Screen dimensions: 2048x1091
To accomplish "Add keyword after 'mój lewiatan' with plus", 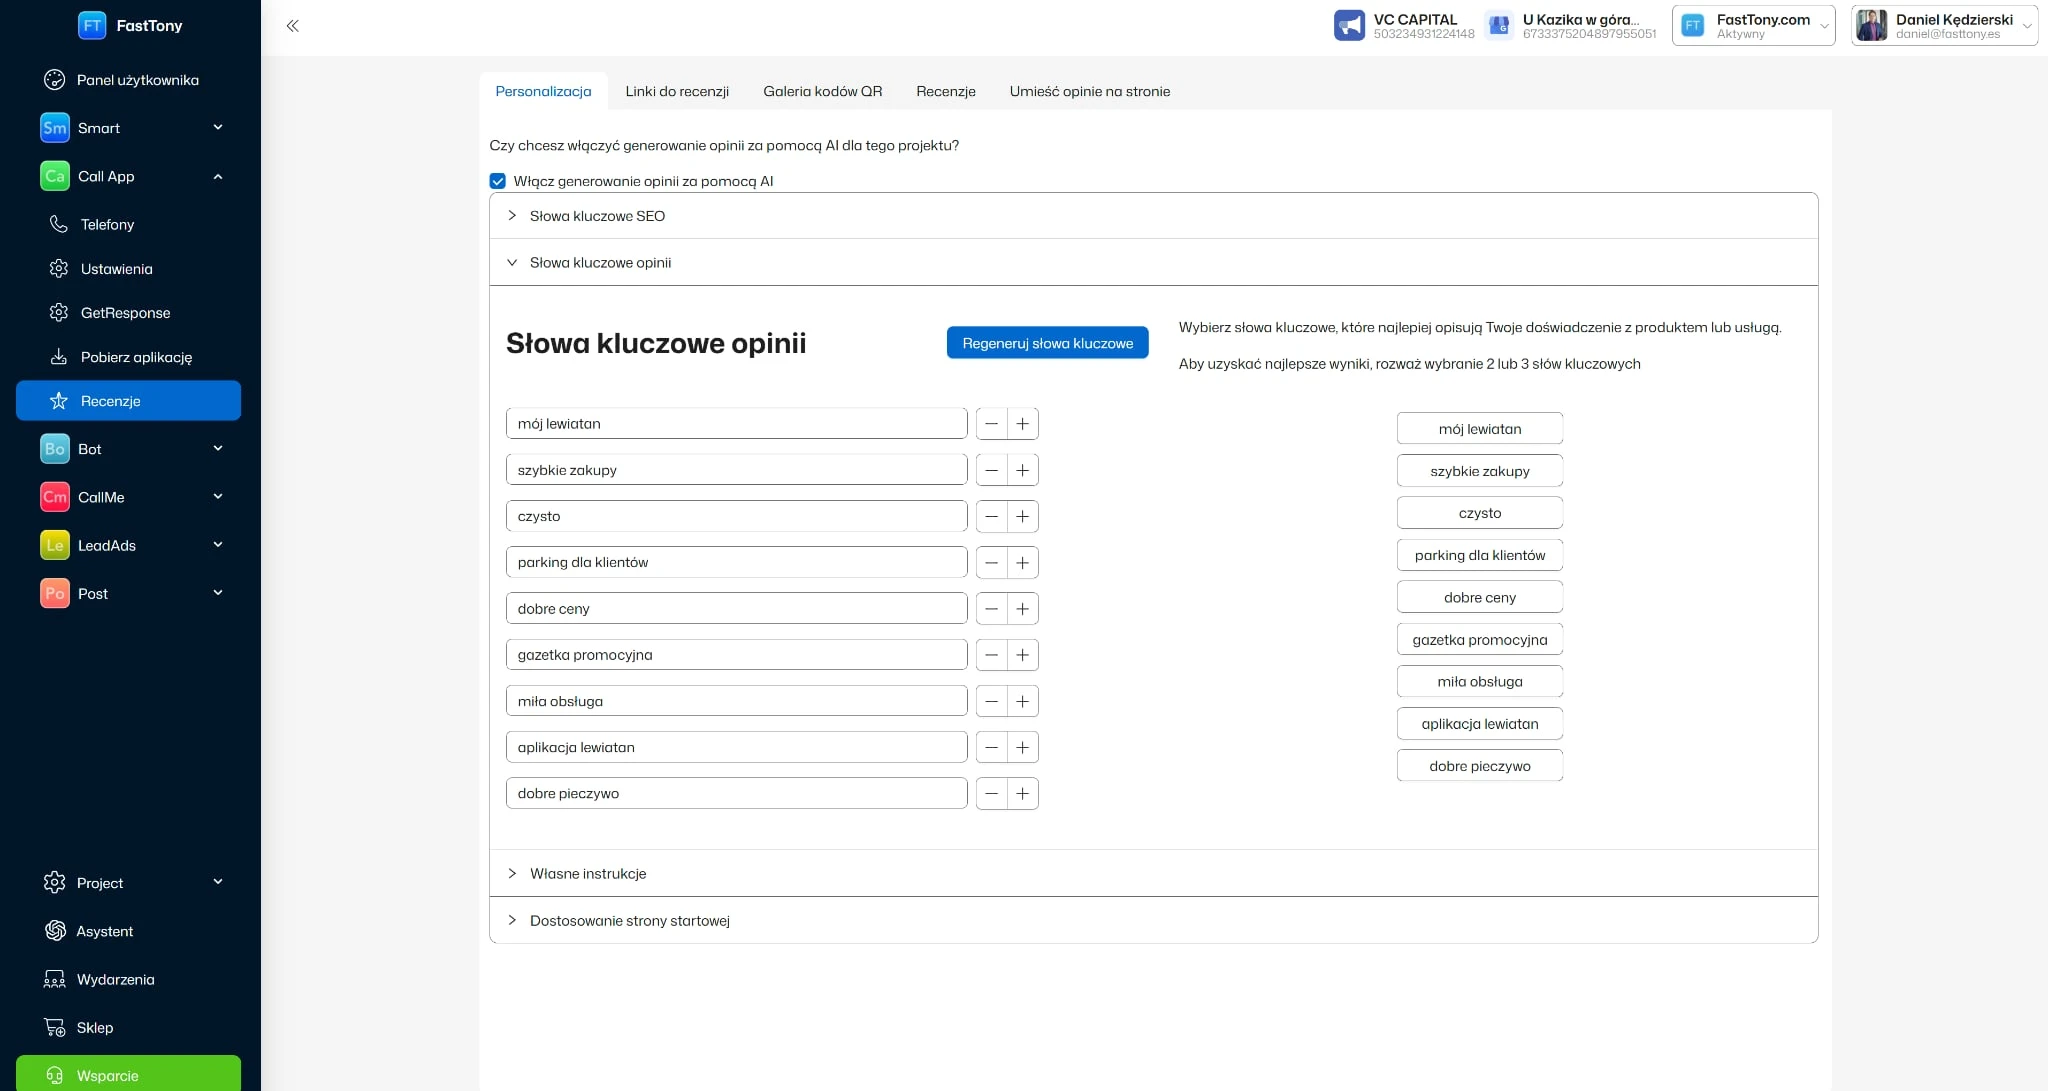I will click(1023, 424).
